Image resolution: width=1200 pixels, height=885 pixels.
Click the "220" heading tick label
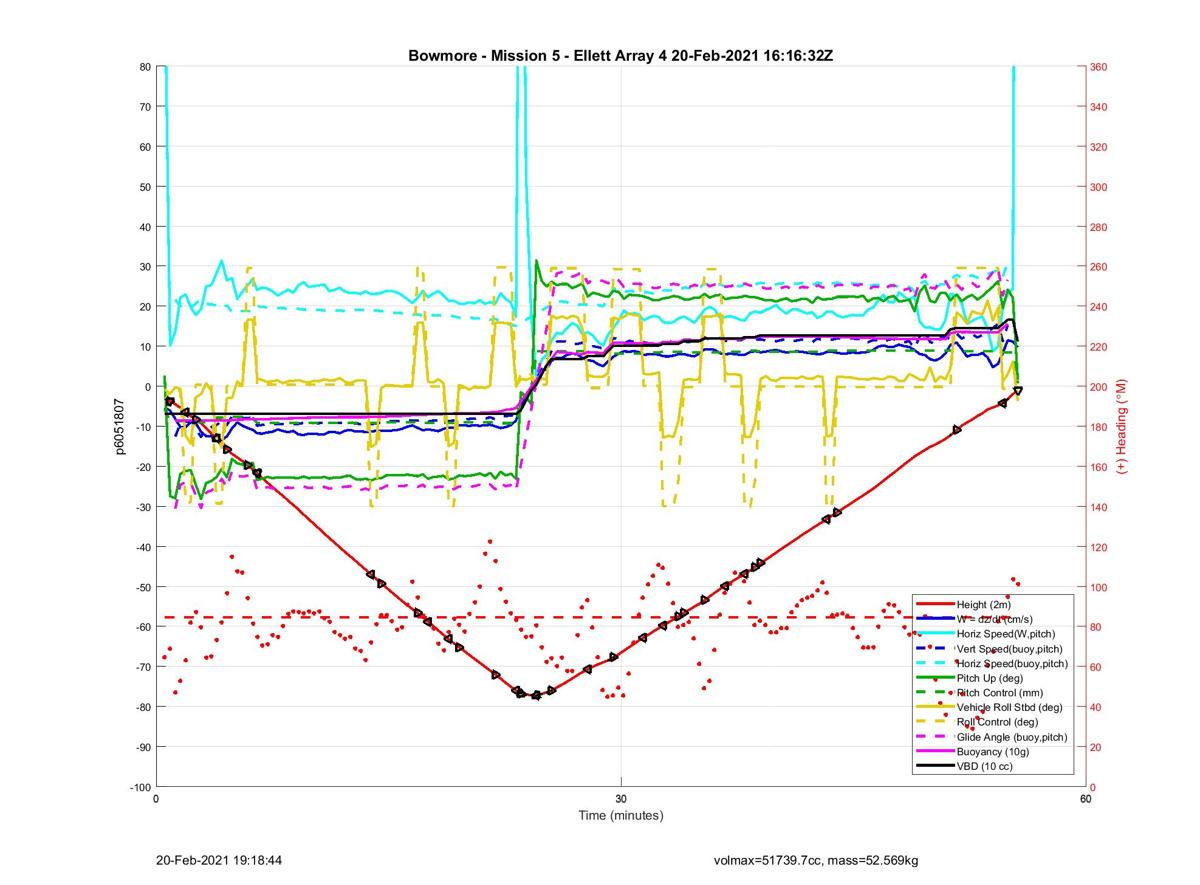tap(1100, 347)
